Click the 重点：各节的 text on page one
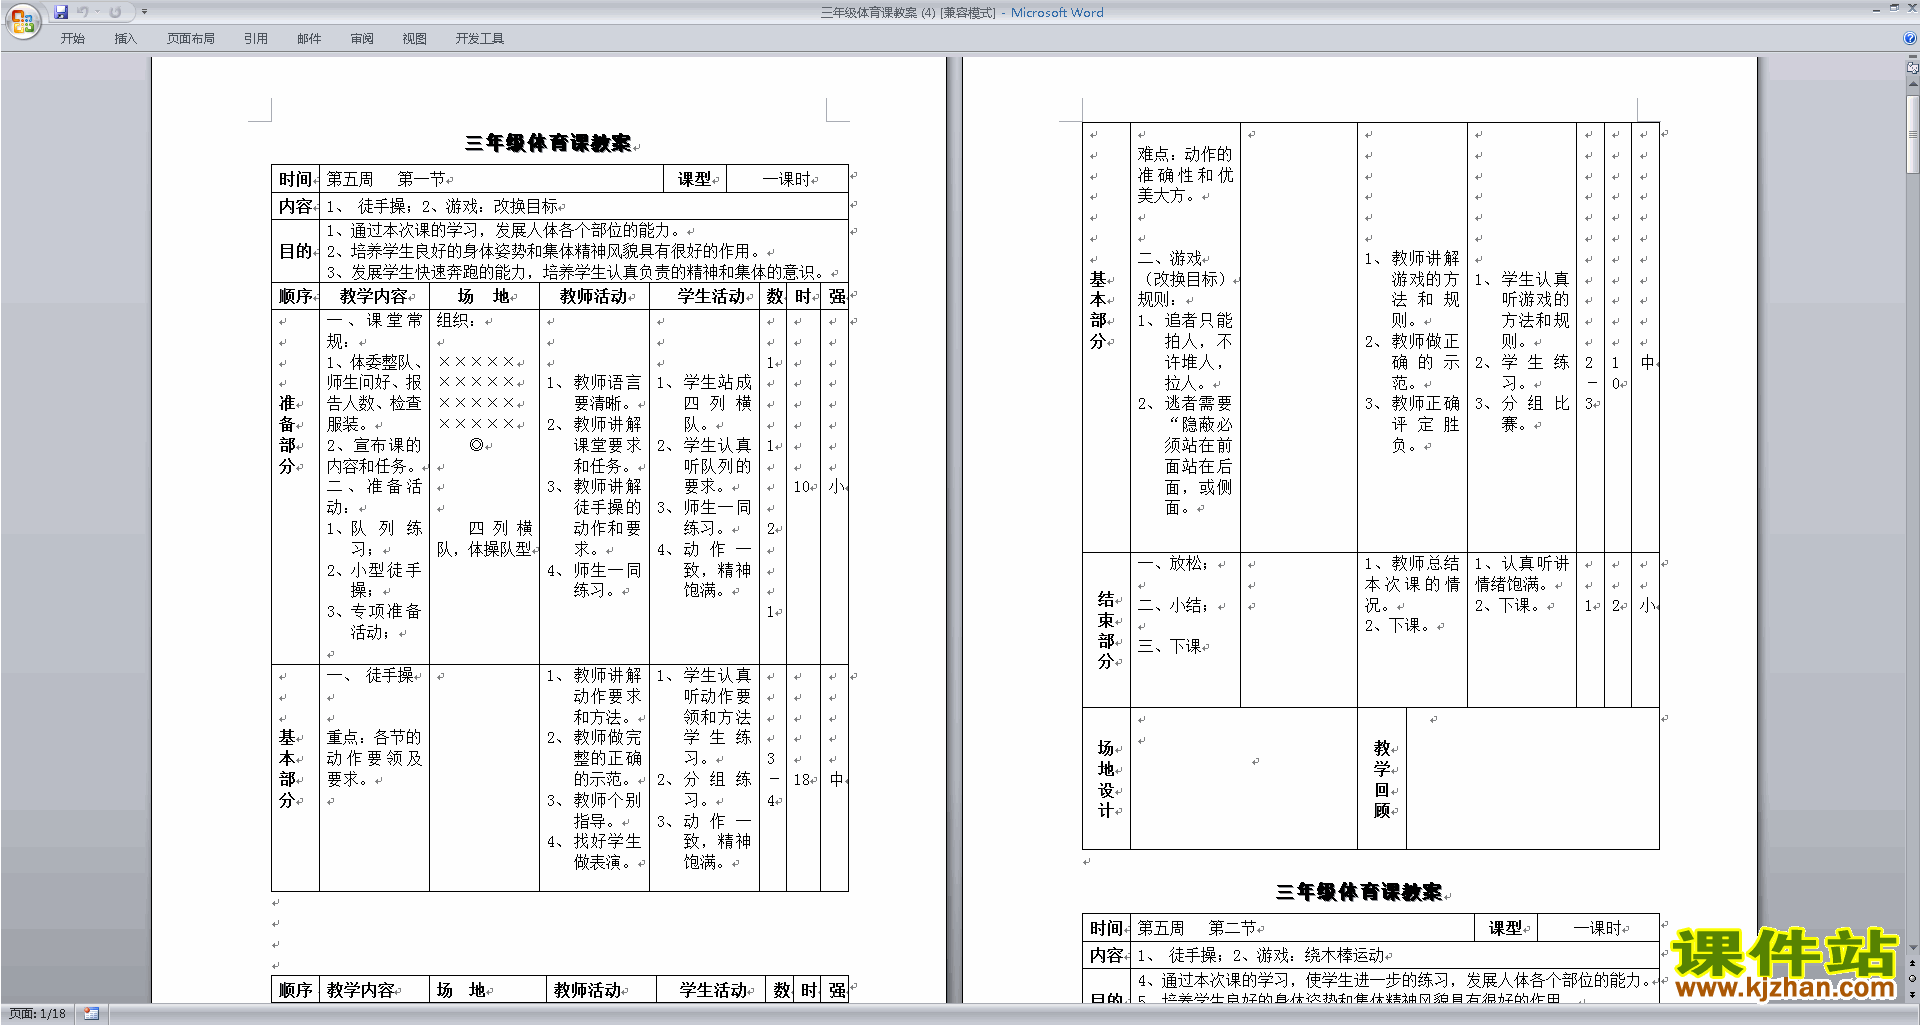1920x1025 pixels. point(374,737)
